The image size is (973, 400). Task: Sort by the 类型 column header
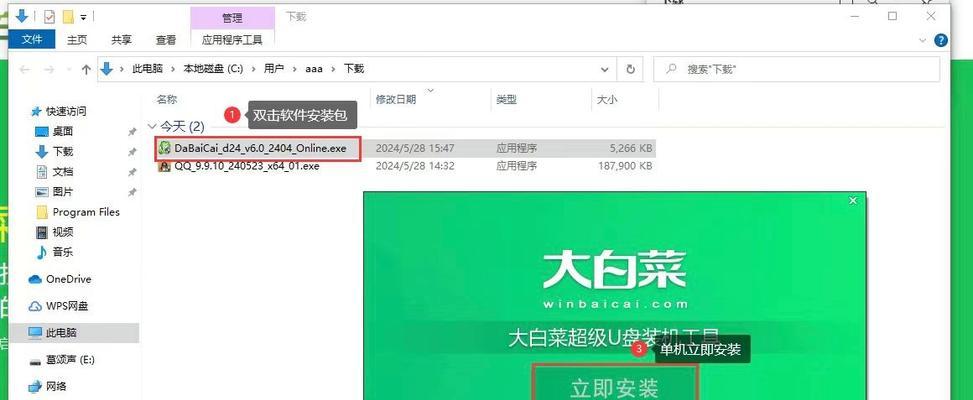click(x=506, y=99)
